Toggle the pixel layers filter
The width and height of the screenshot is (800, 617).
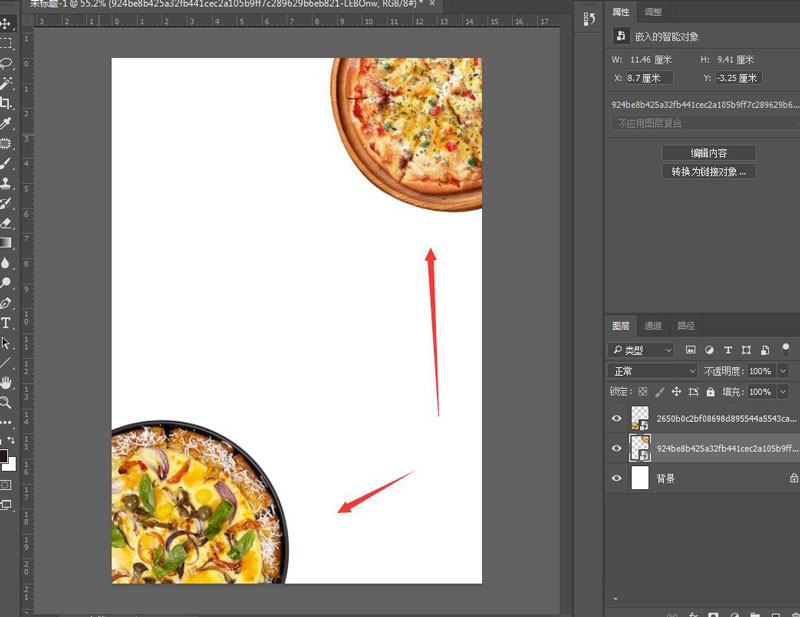[x=690, y=350]
